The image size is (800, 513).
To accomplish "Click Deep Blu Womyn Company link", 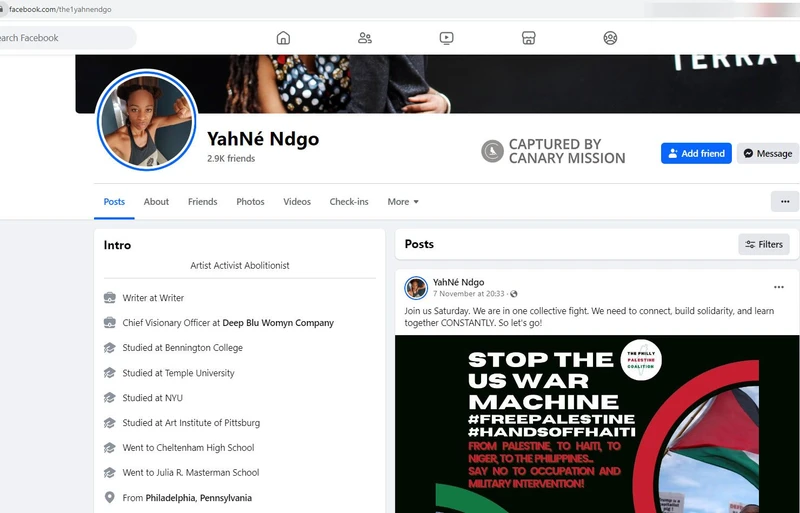I will 278,323.
